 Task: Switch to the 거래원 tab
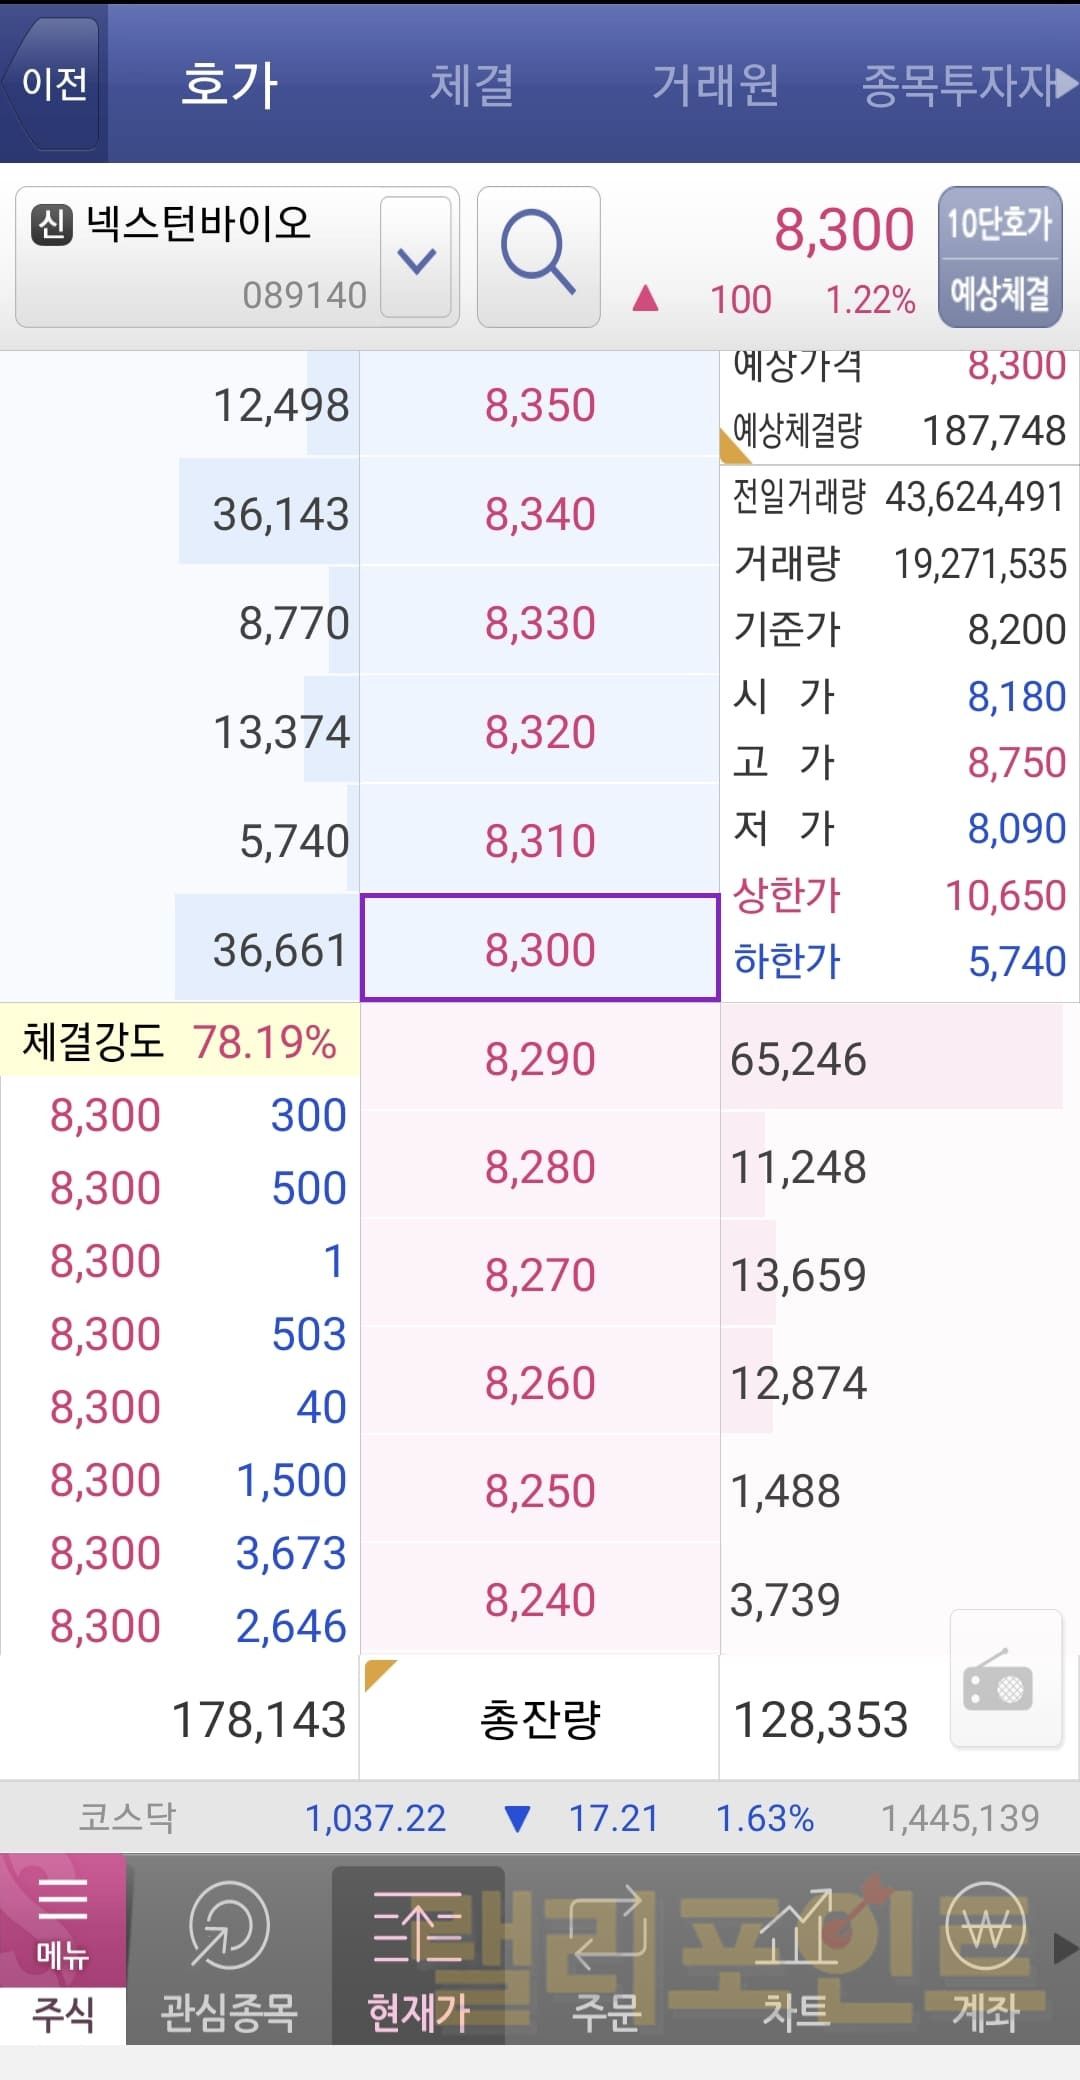coord(715,84)
